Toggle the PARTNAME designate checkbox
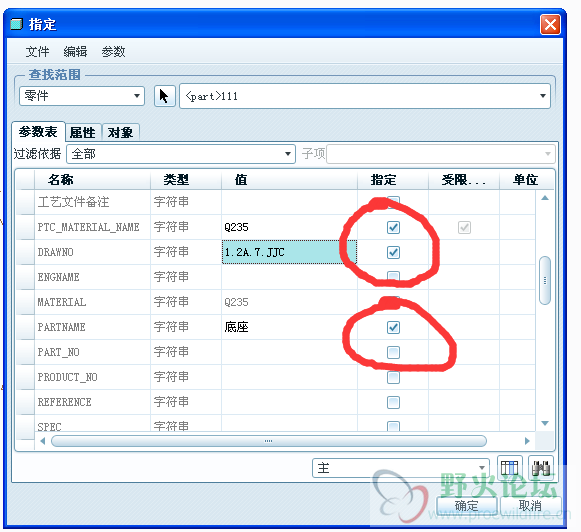This screenshot has width=581, height=532. point(393,327)
